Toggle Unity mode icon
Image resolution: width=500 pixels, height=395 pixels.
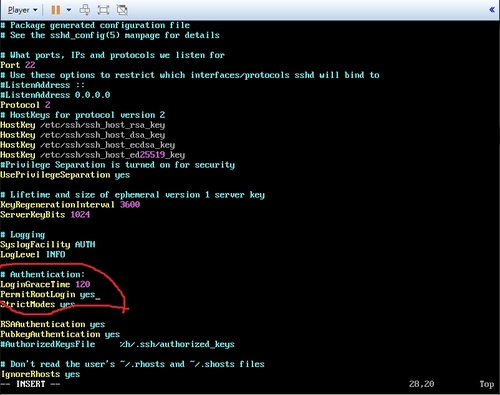(122, 10)
